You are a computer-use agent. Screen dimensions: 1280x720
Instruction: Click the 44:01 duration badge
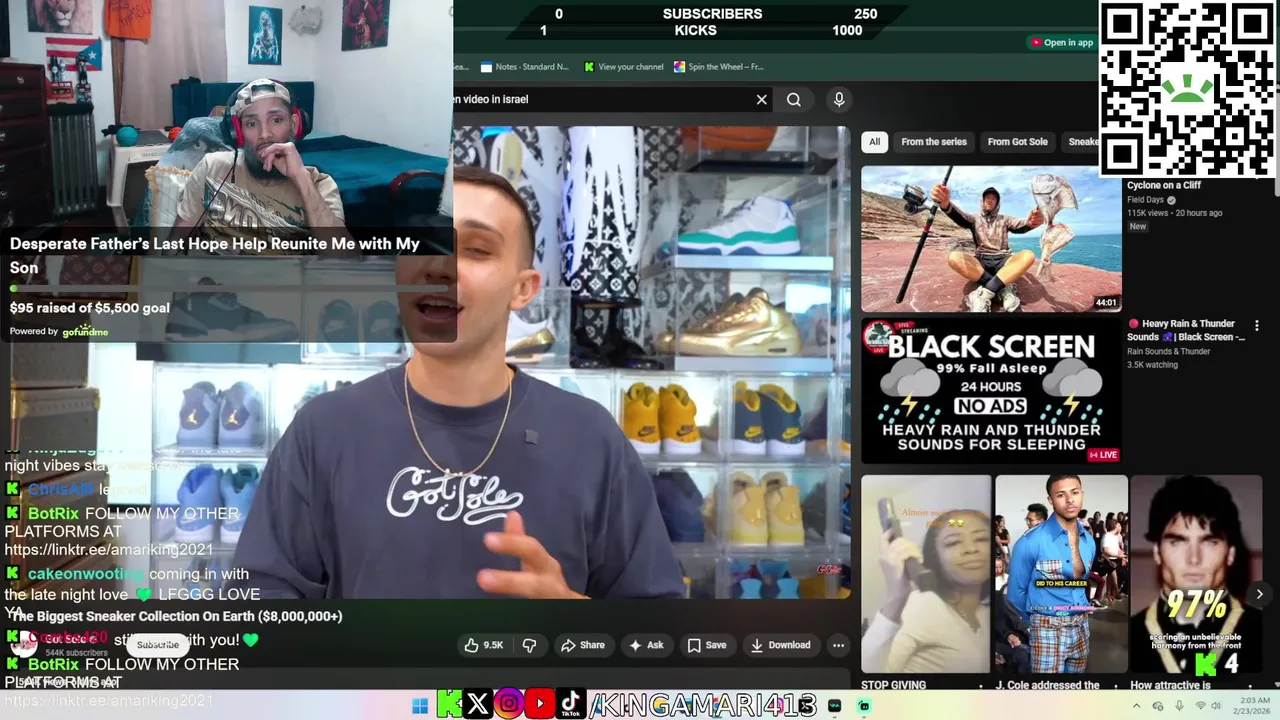[x=1106, y=302]
